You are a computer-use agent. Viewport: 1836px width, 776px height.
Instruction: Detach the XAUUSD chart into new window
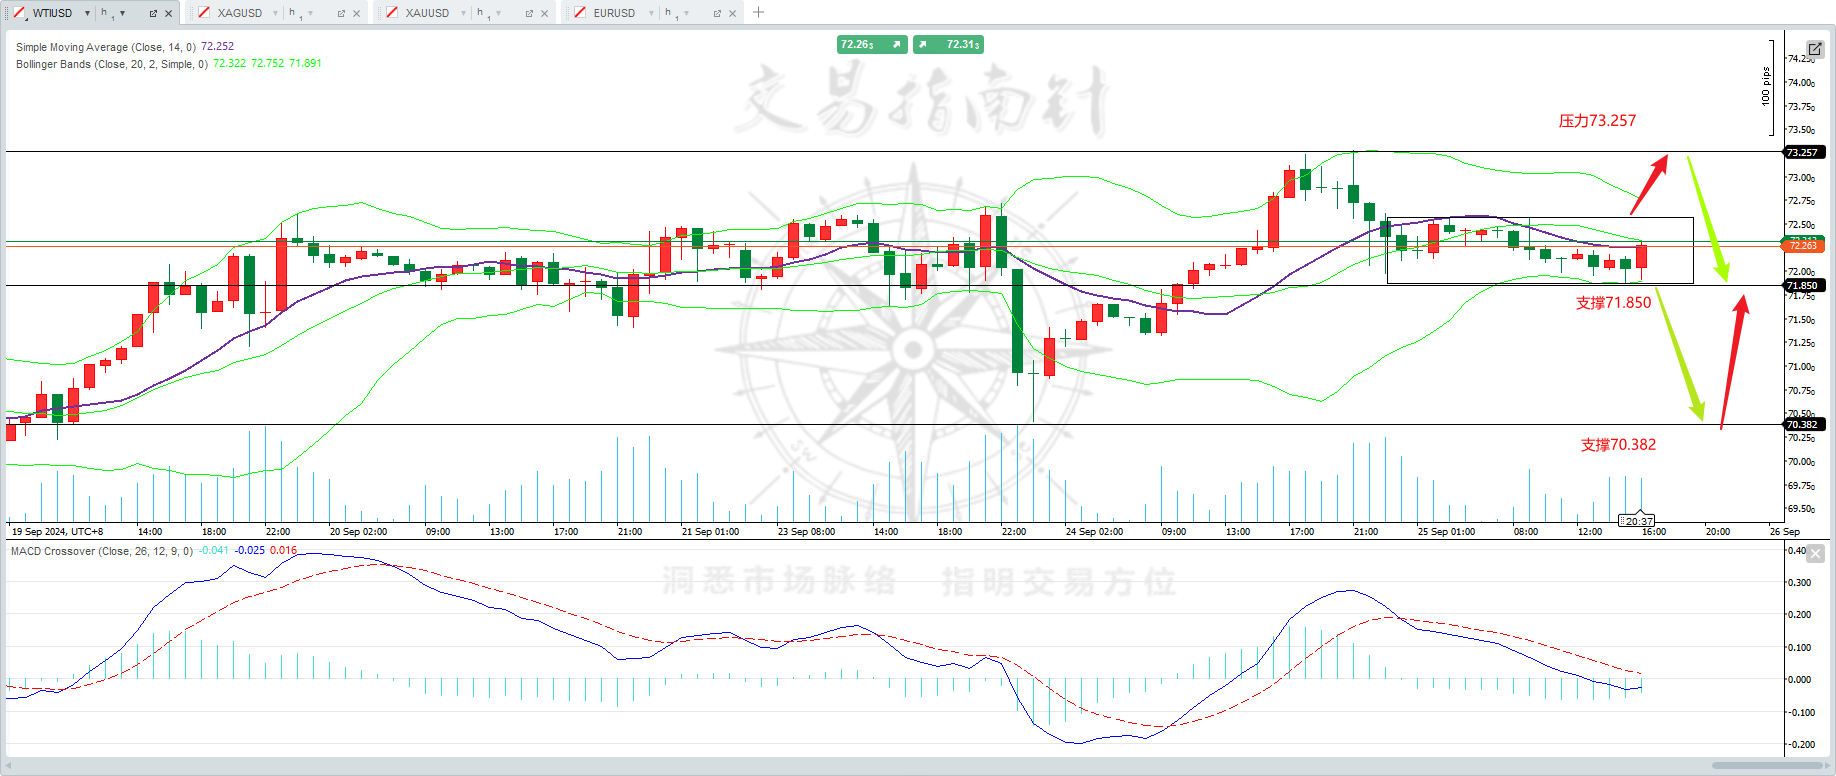coord(529,14)
